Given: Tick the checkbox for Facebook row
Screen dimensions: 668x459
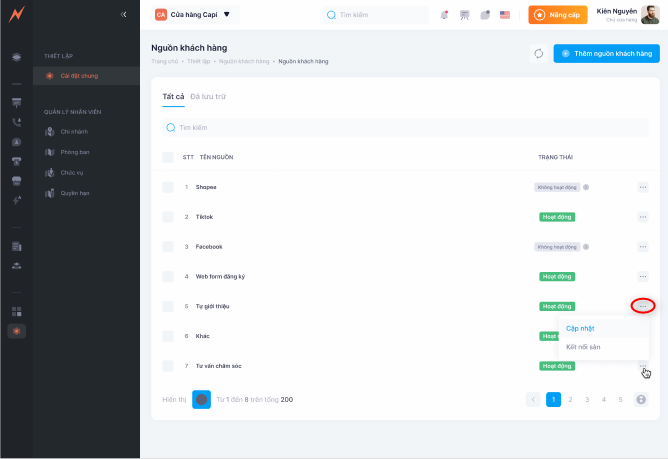Looking at the screenshot, I should [x=168, y=246].
